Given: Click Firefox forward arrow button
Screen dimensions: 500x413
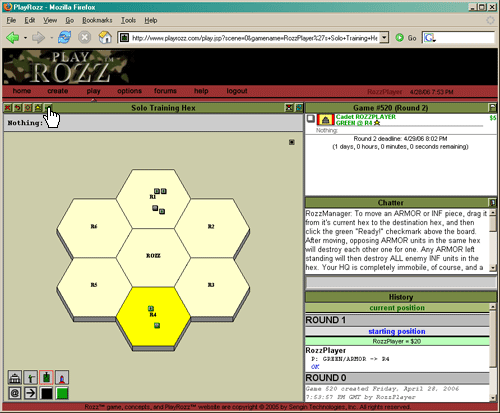Looking at the screenshot, I should 38,38.
